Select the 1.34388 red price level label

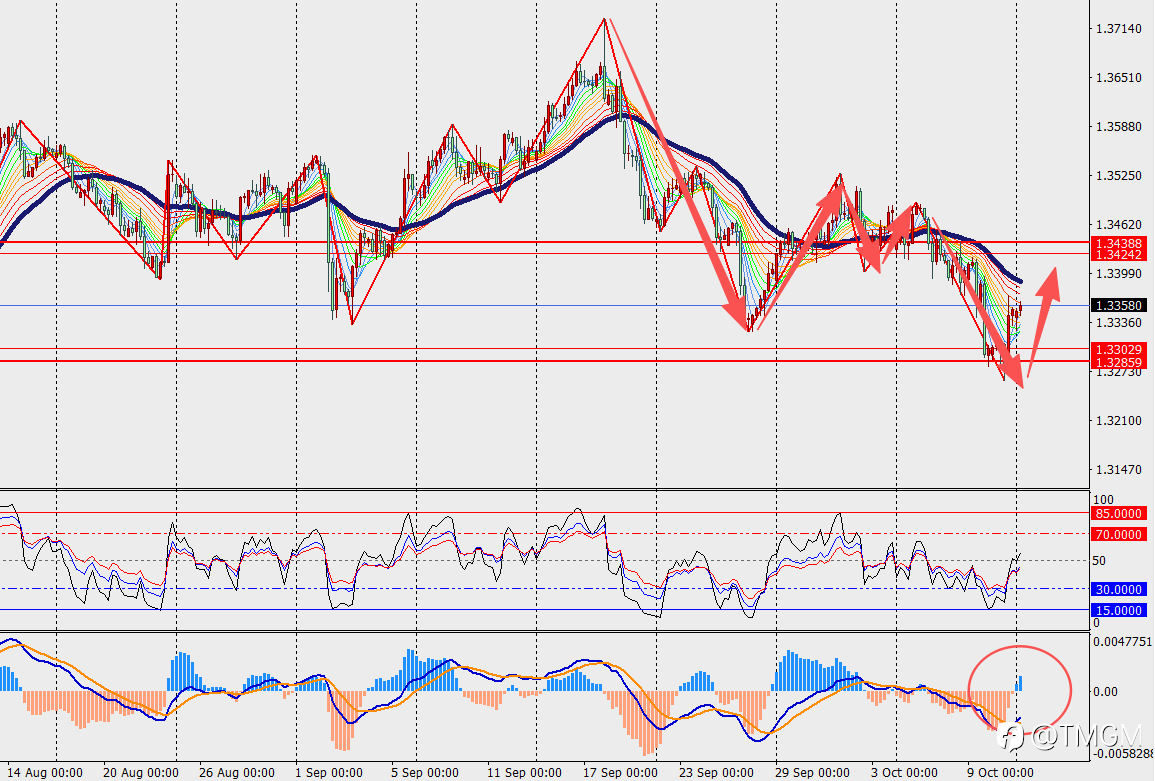1118,243
